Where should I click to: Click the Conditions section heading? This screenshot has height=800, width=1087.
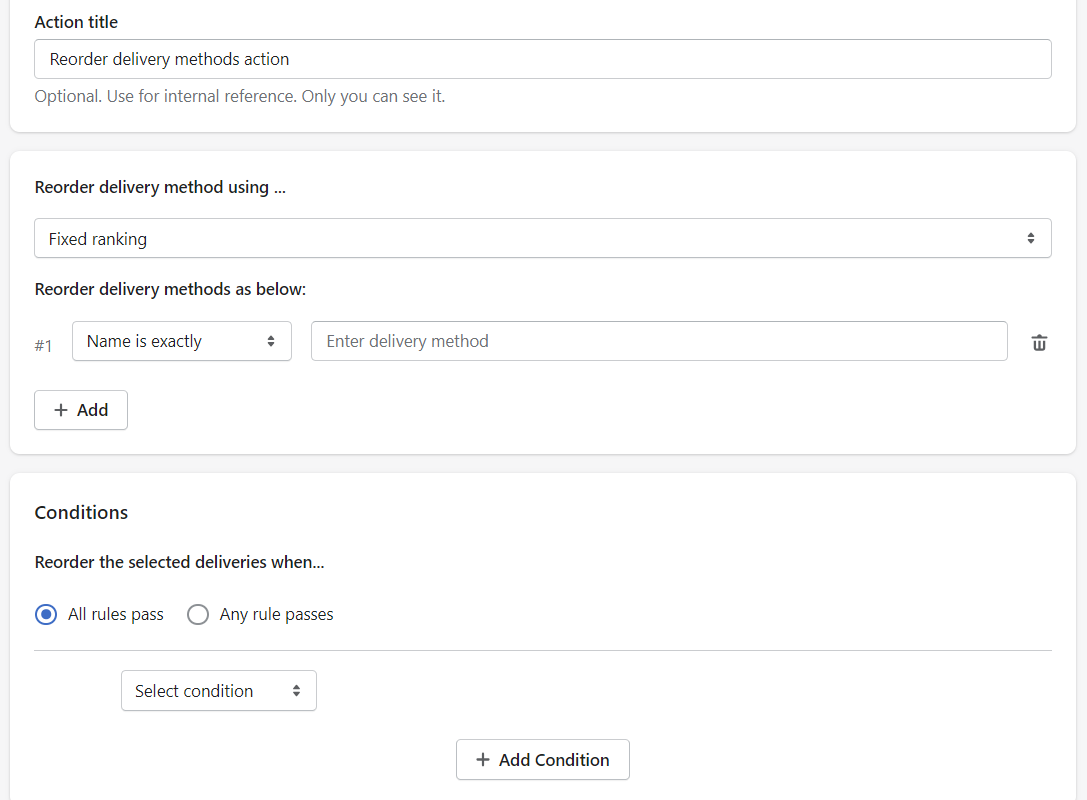81,512
